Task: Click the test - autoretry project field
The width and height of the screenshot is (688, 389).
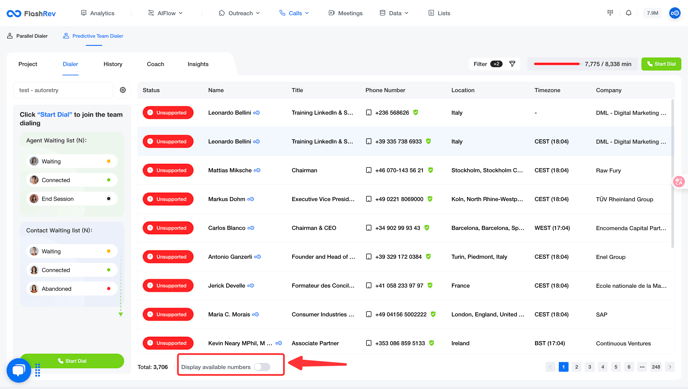Action: [63, 90]
